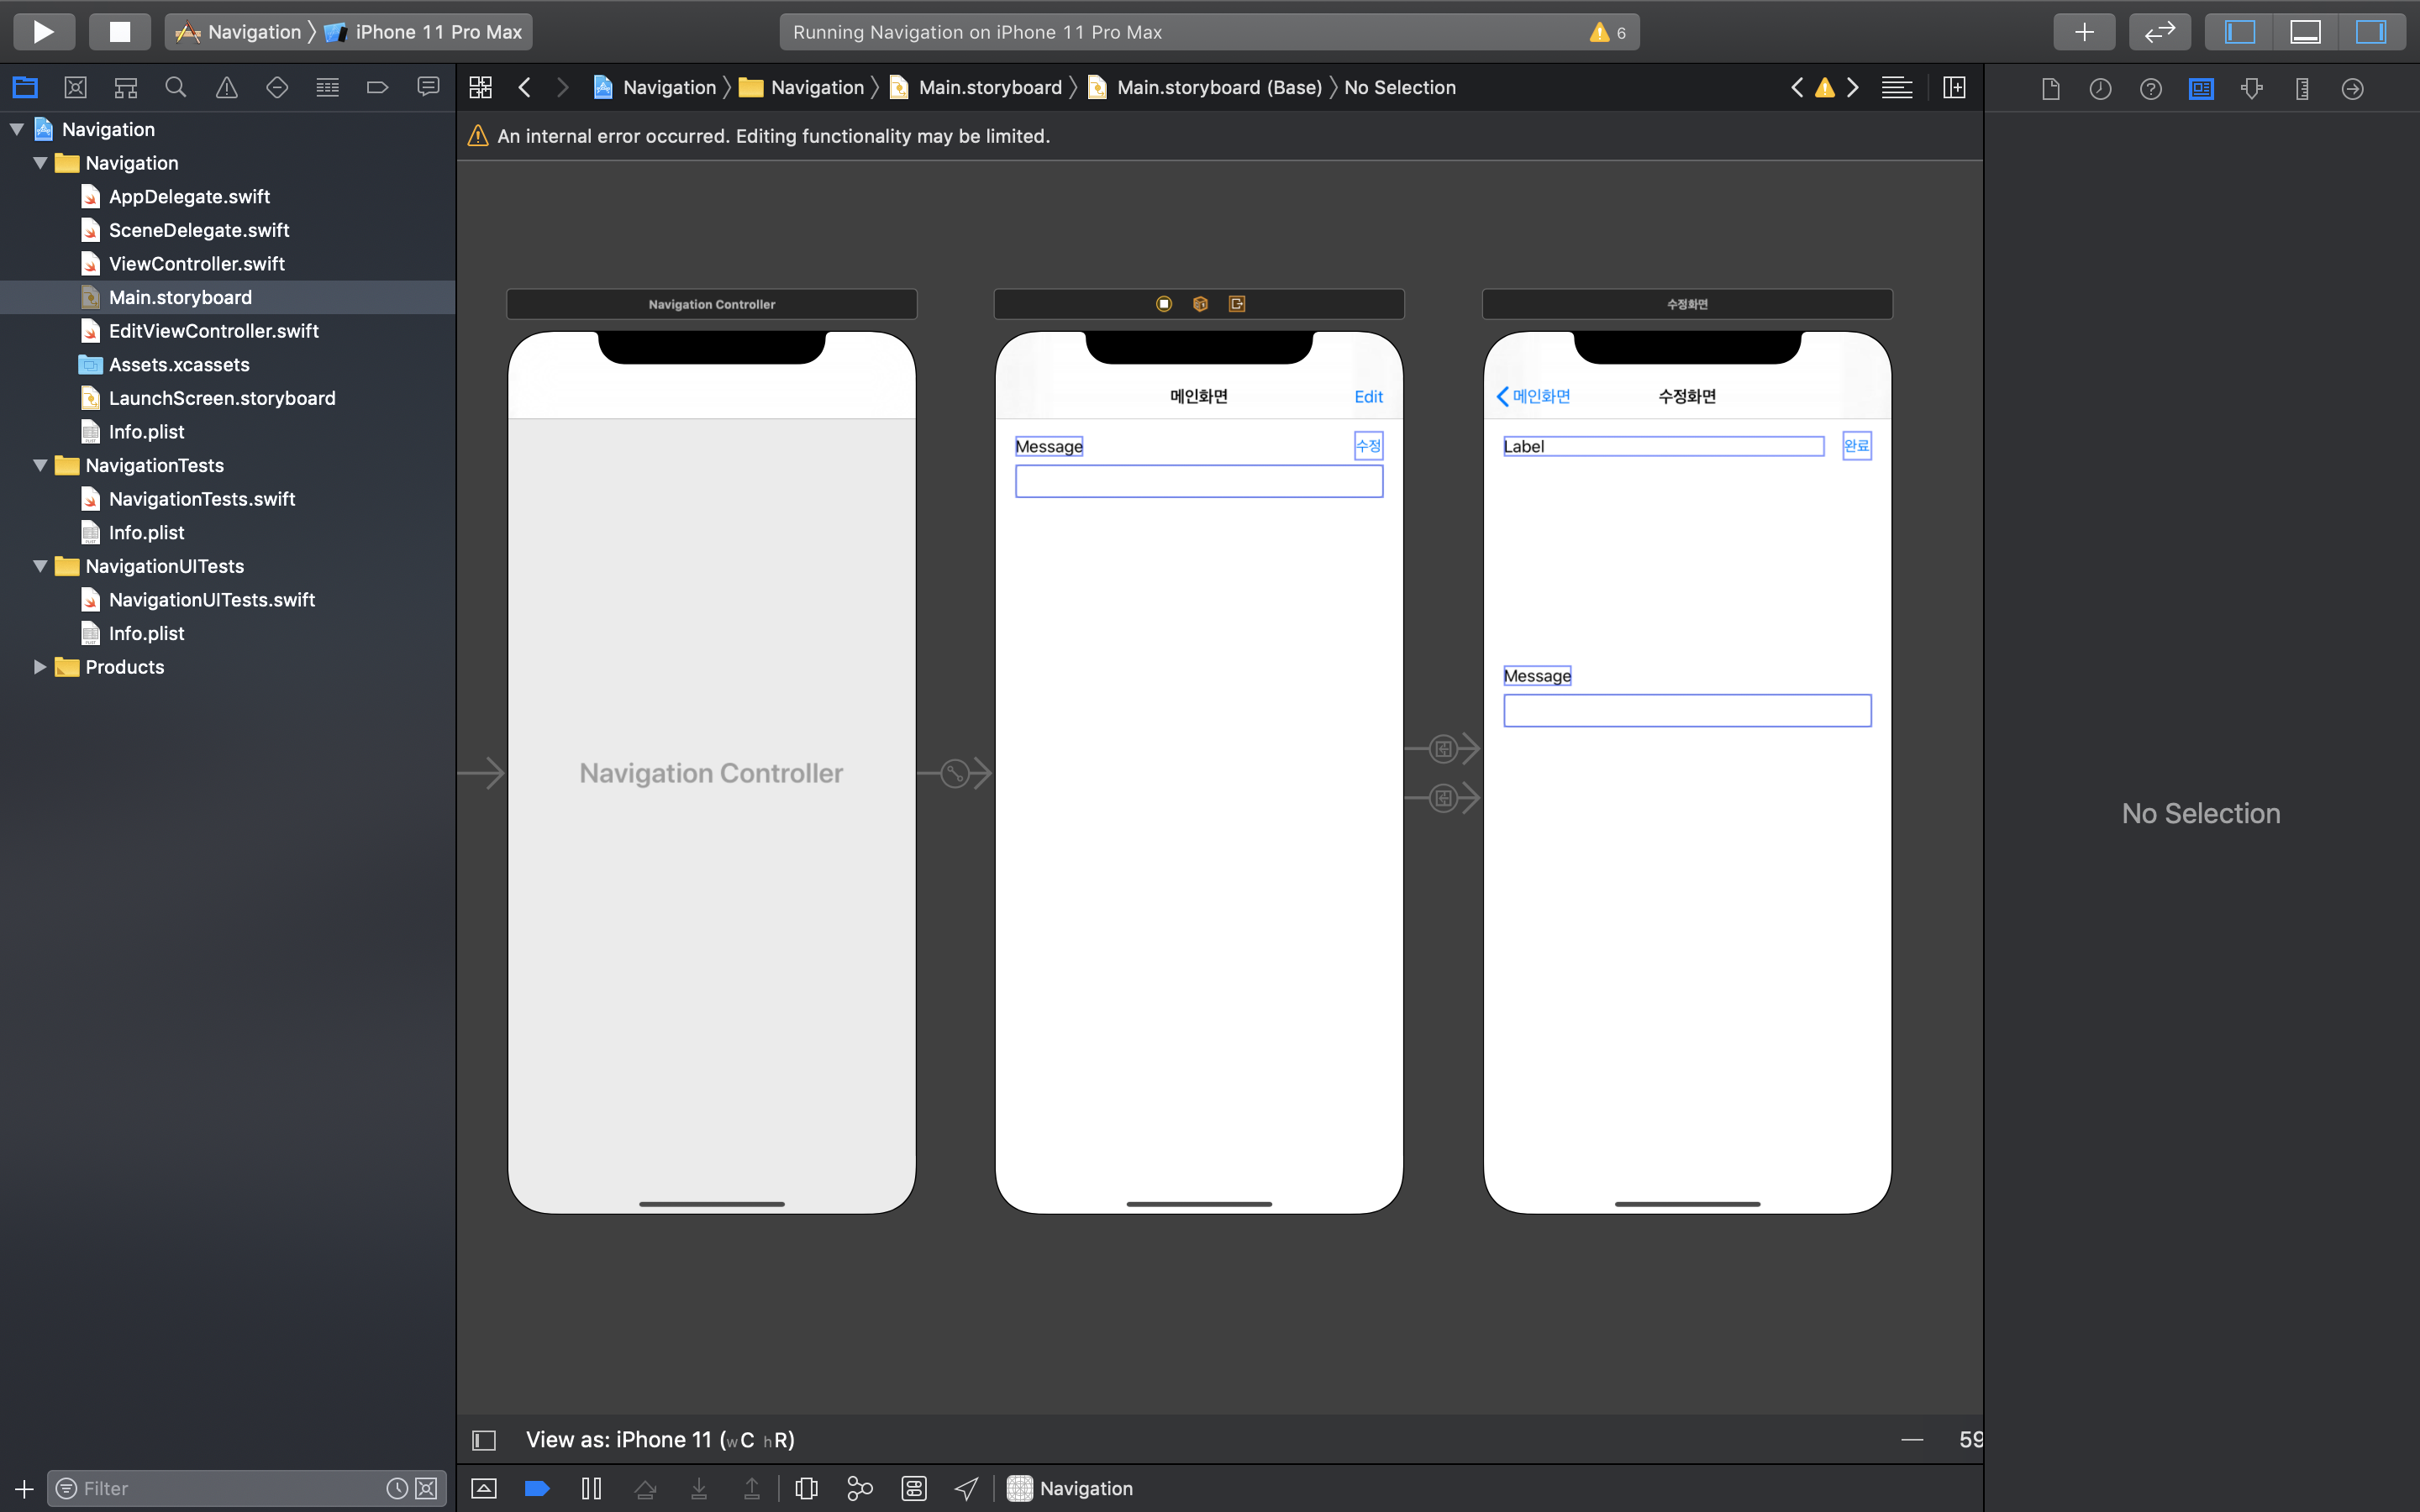Select ViewController.swift in navigator
The image size is (2420, 1512).
point(196,264)
